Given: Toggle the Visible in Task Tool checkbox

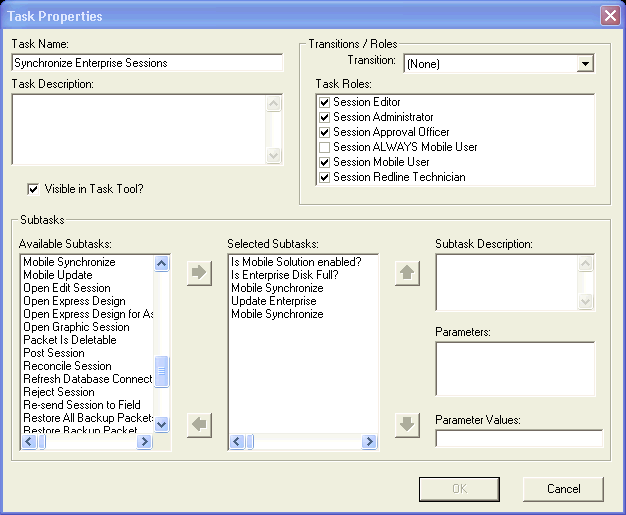Looking at the screenshot, I should click(x=34, y=188).
